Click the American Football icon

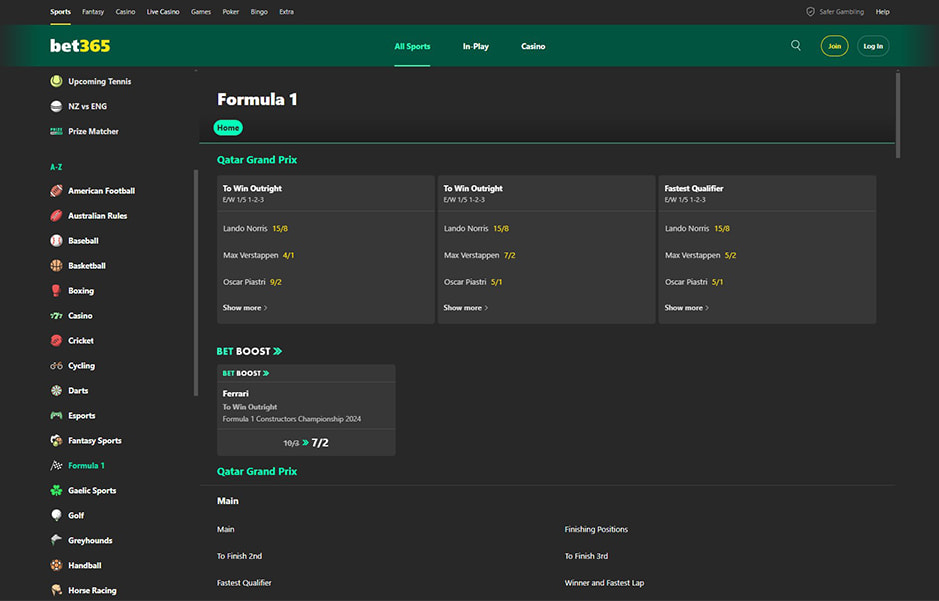(x=56, y=190)
